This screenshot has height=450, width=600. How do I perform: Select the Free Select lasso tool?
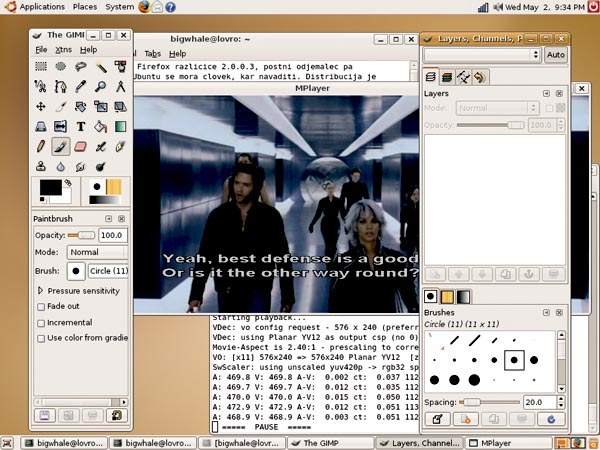pos(81,67)
